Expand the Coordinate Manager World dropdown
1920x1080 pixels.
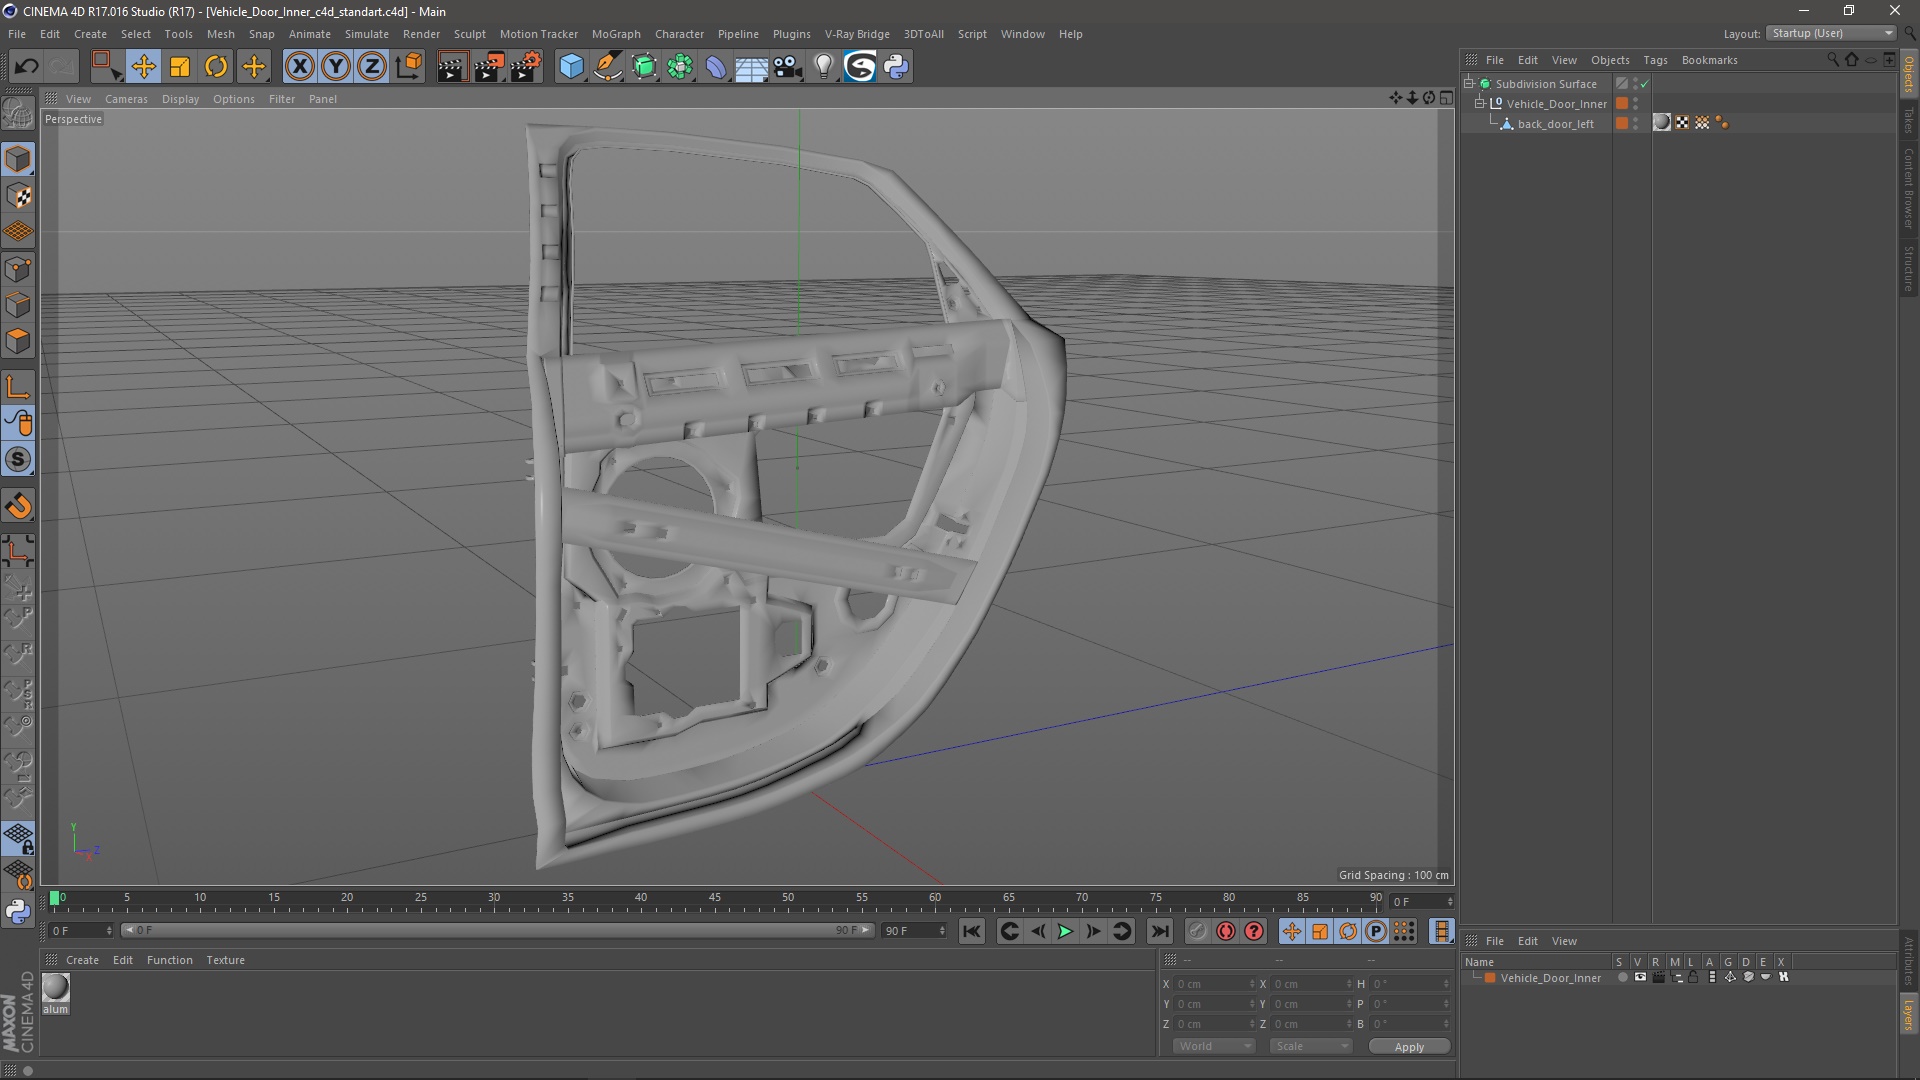coord(1208,1046)
